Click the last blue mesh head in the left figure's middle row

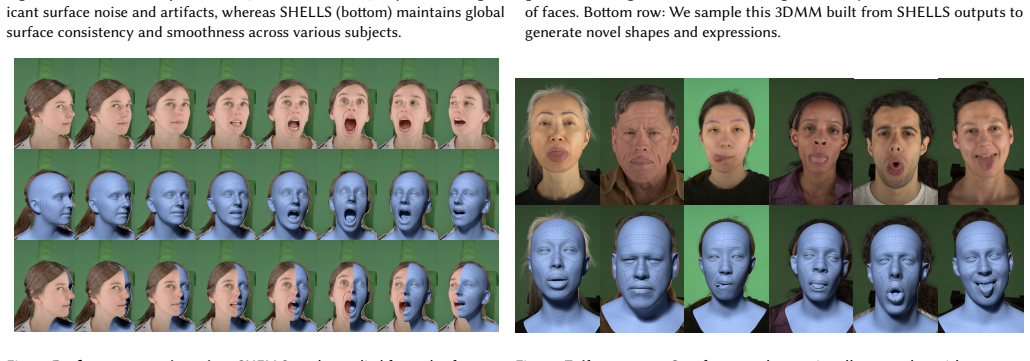468,194
